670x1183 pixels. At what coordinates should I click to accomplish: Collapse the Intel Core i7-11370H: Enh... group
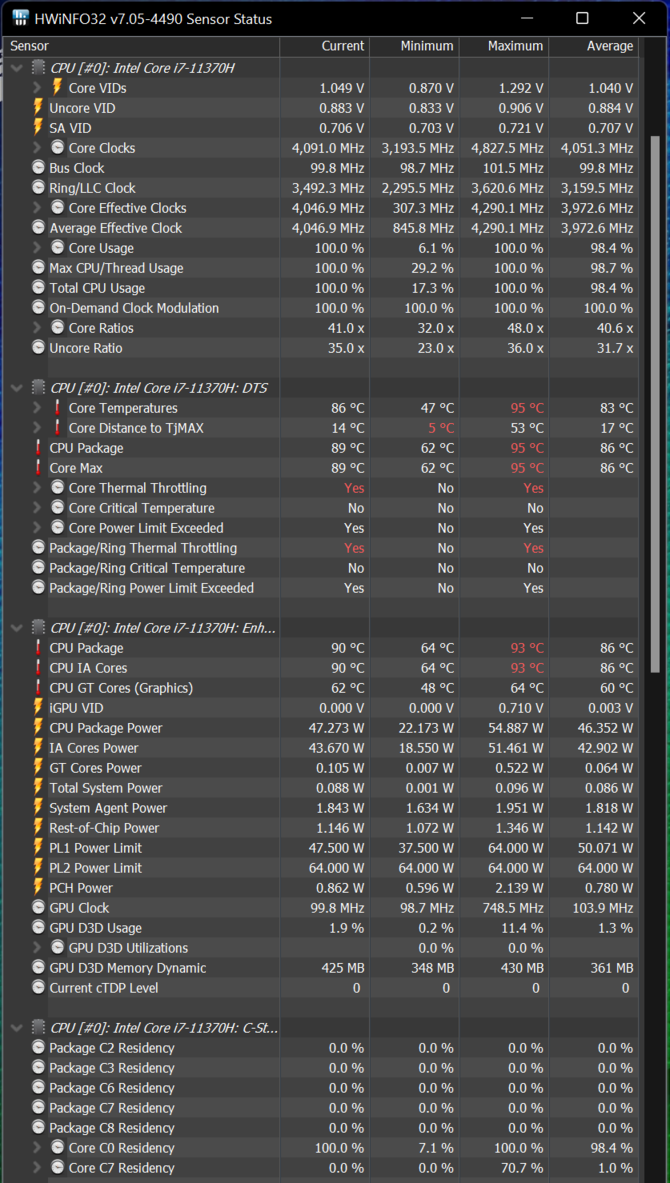tap(17, 628)
